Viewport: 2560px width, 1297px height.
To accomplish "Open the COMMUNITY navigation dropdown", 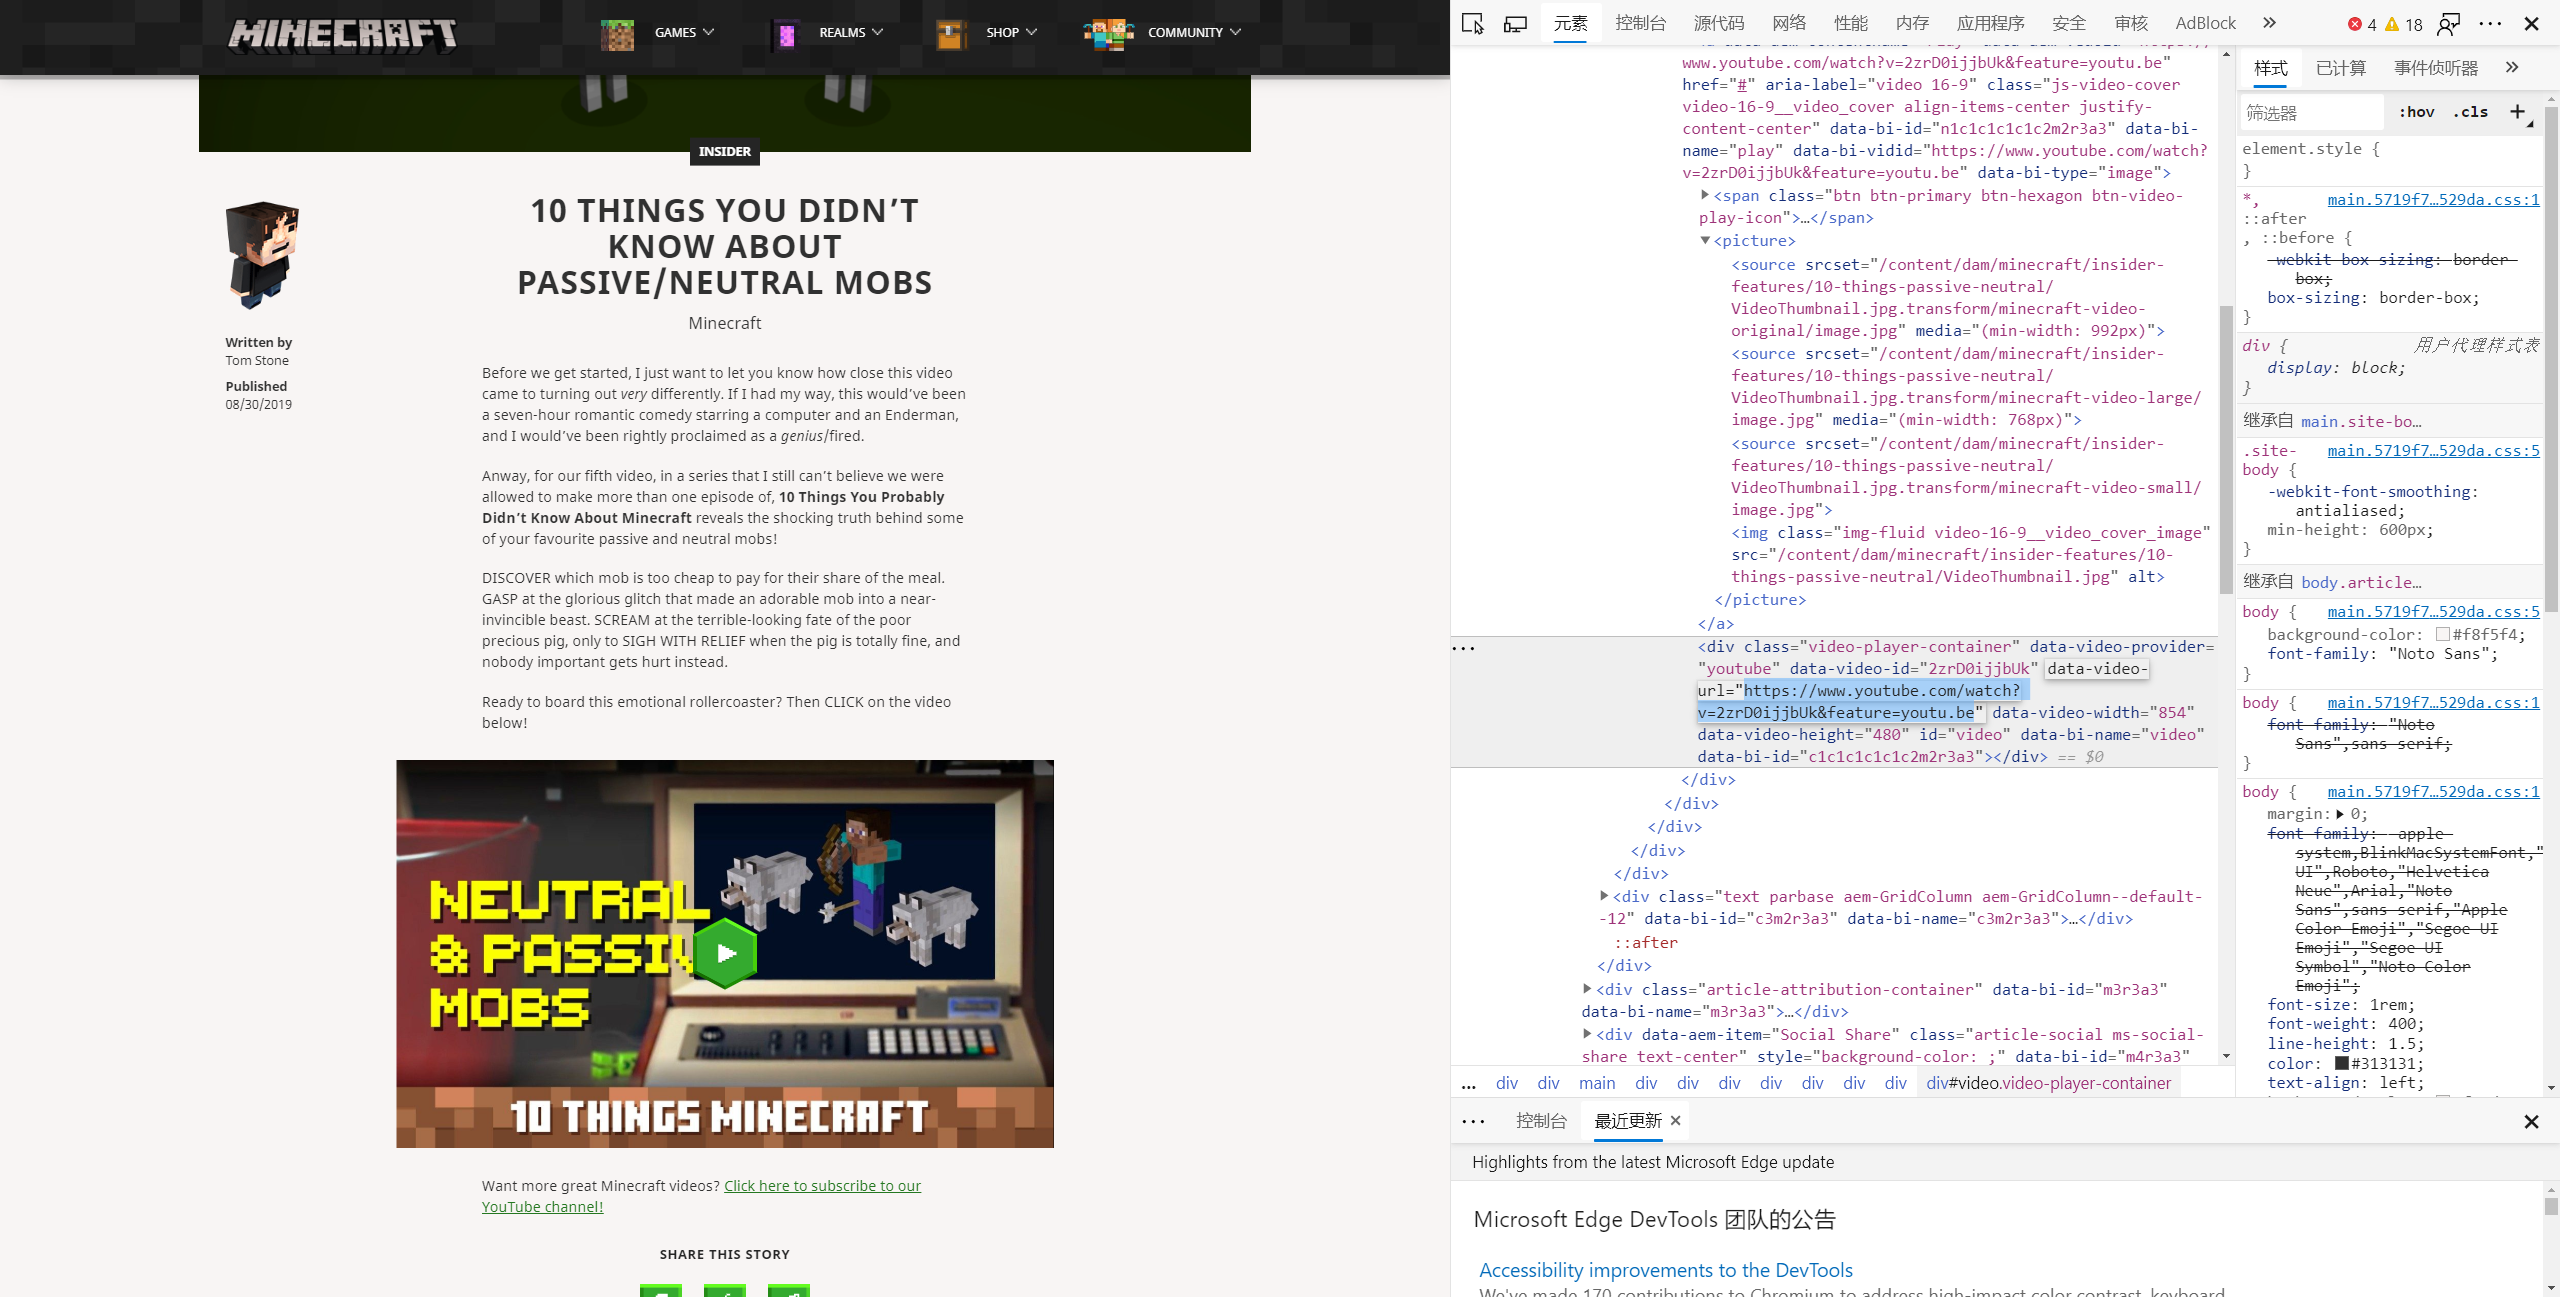I will click(1193, 32).
